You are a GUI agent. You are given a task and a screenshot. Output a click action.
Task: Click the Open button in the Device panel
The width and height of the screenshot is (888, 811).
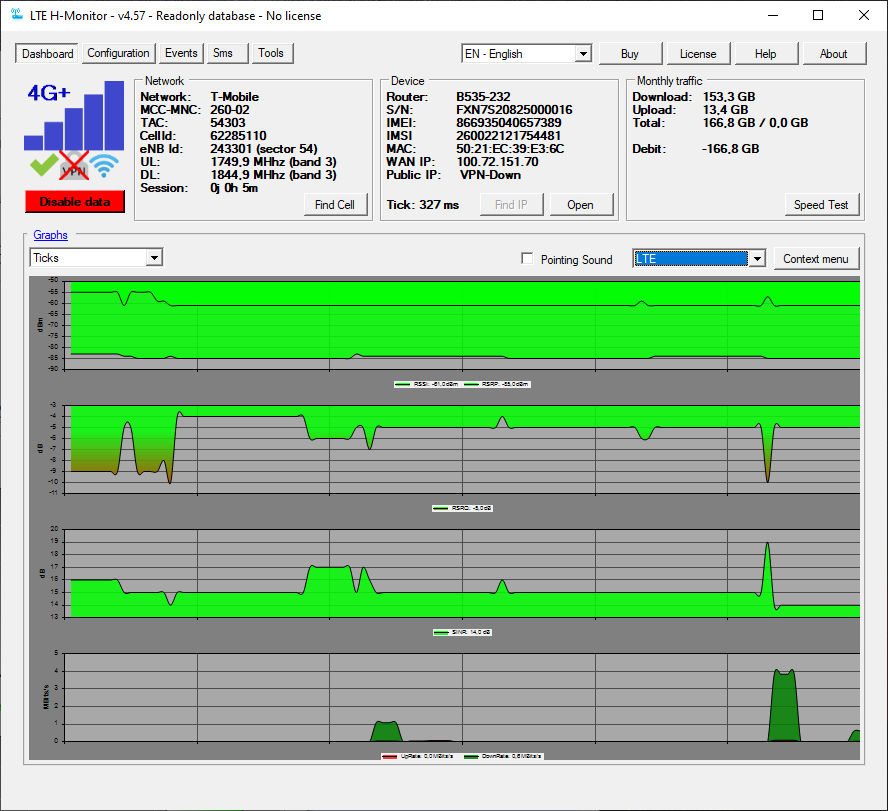point(580,204)
